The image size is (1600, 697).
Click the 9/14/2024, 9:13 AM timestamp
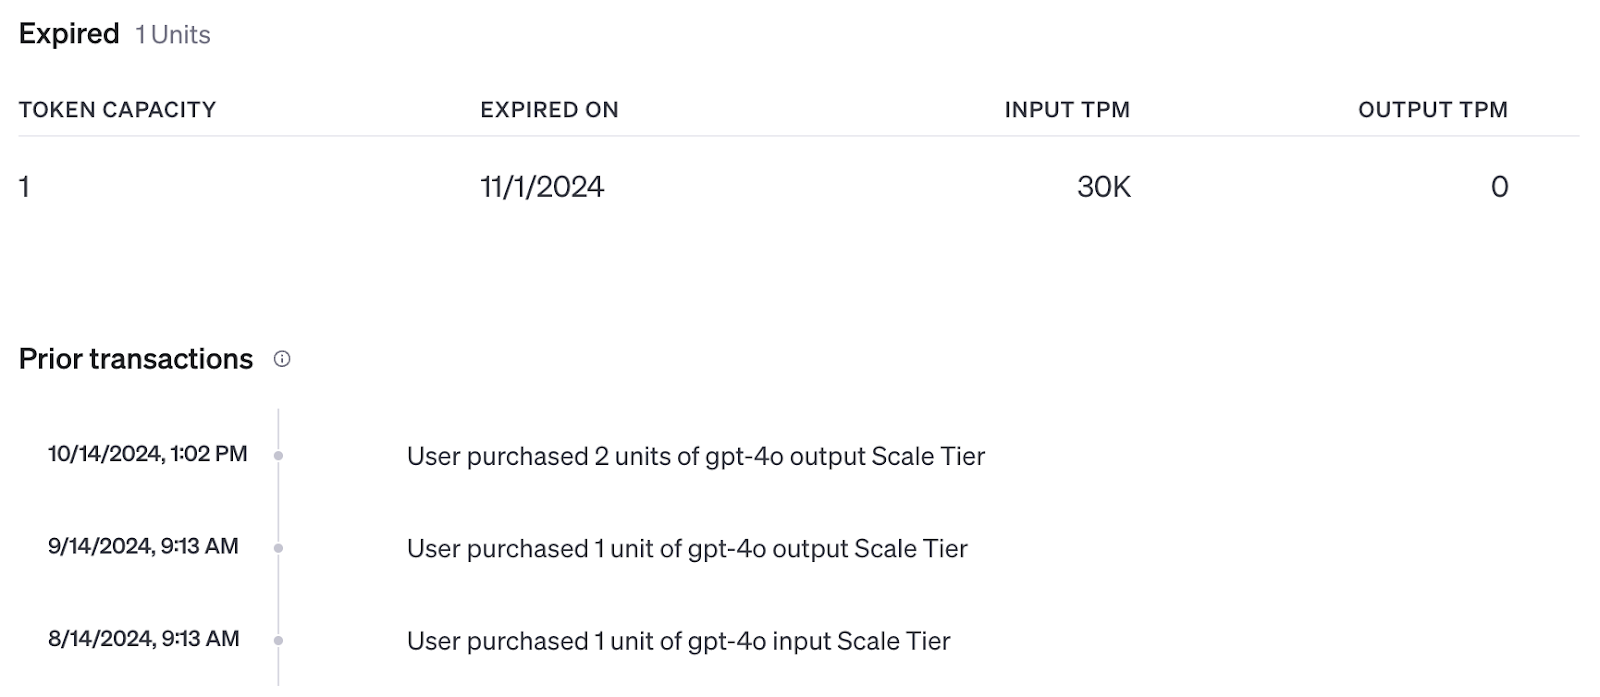(143, 546)
